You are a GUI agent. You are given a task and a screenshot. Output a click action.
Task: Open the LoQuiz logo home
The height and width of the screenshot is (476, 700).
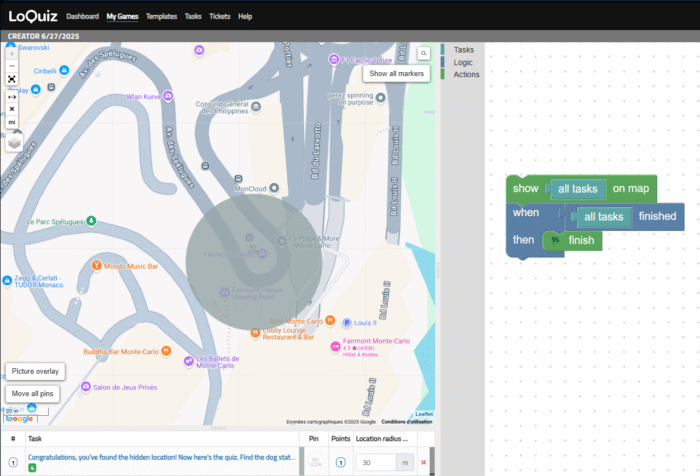pos(33,16)
